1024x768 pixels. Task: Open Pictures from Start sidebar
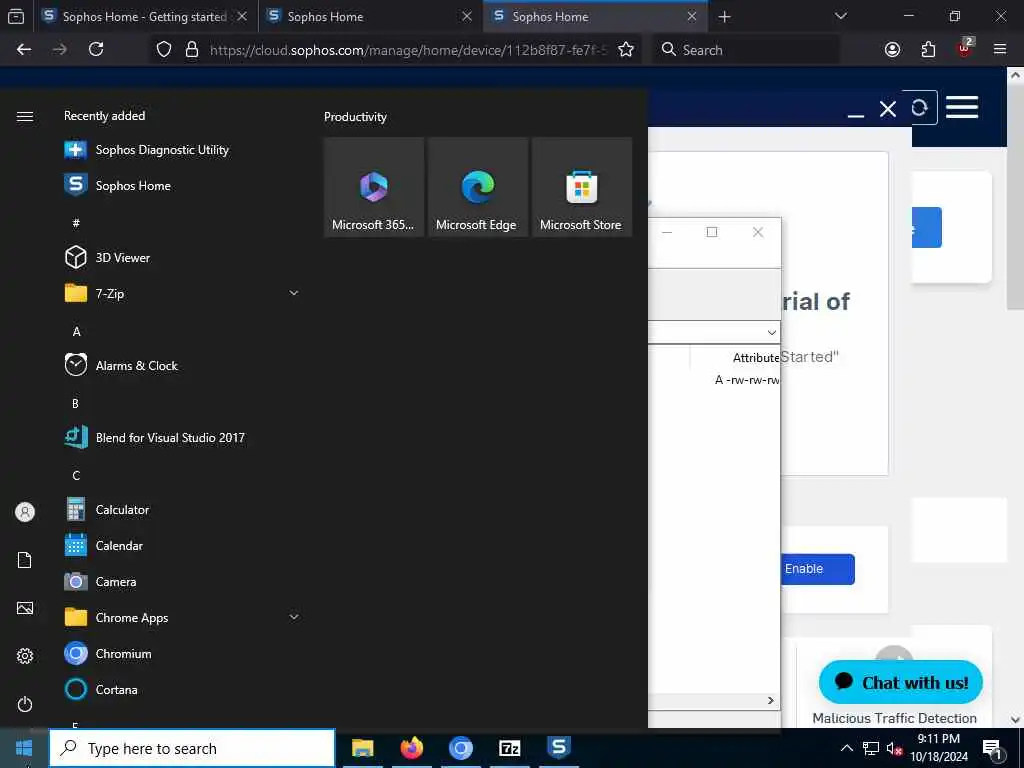click(x=25, y=608)
